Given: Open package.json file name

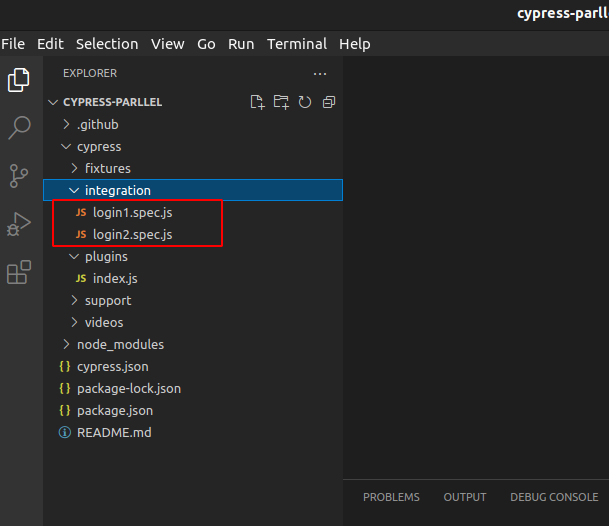Looking at the screenshot, I should point(115,411).
